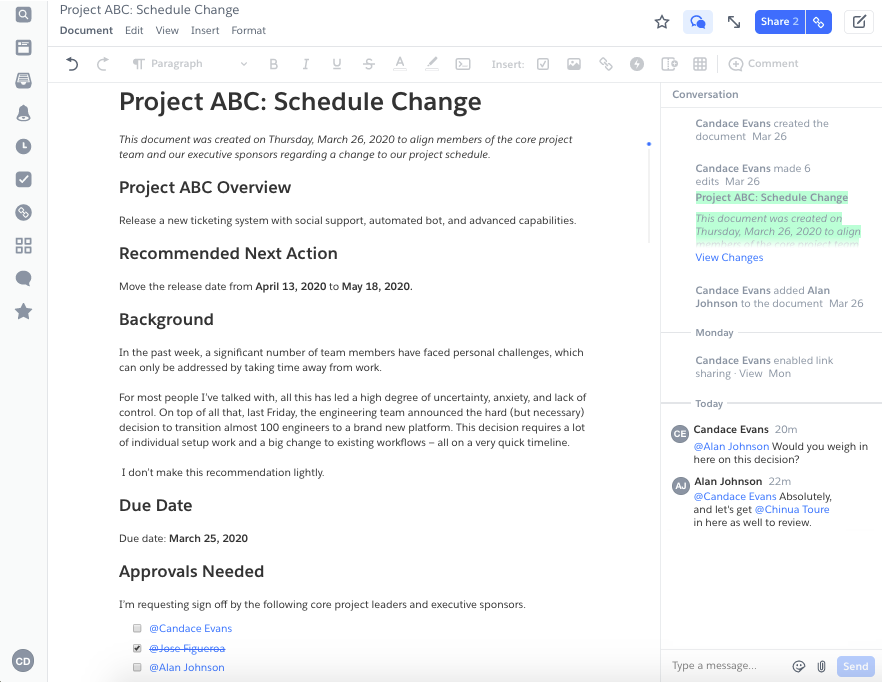Image resolution: width=883 pixels, height=682 pixels.
Task: Open the Format menu
Action: click(248, 30)
